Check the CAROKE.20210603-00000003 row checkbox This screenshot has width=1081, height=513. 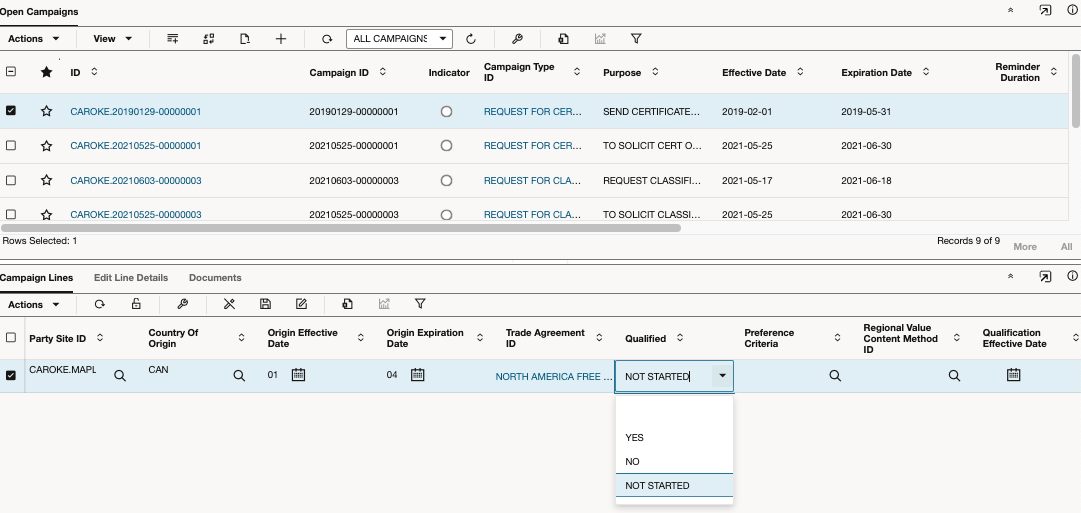click(x=11, y=180)
